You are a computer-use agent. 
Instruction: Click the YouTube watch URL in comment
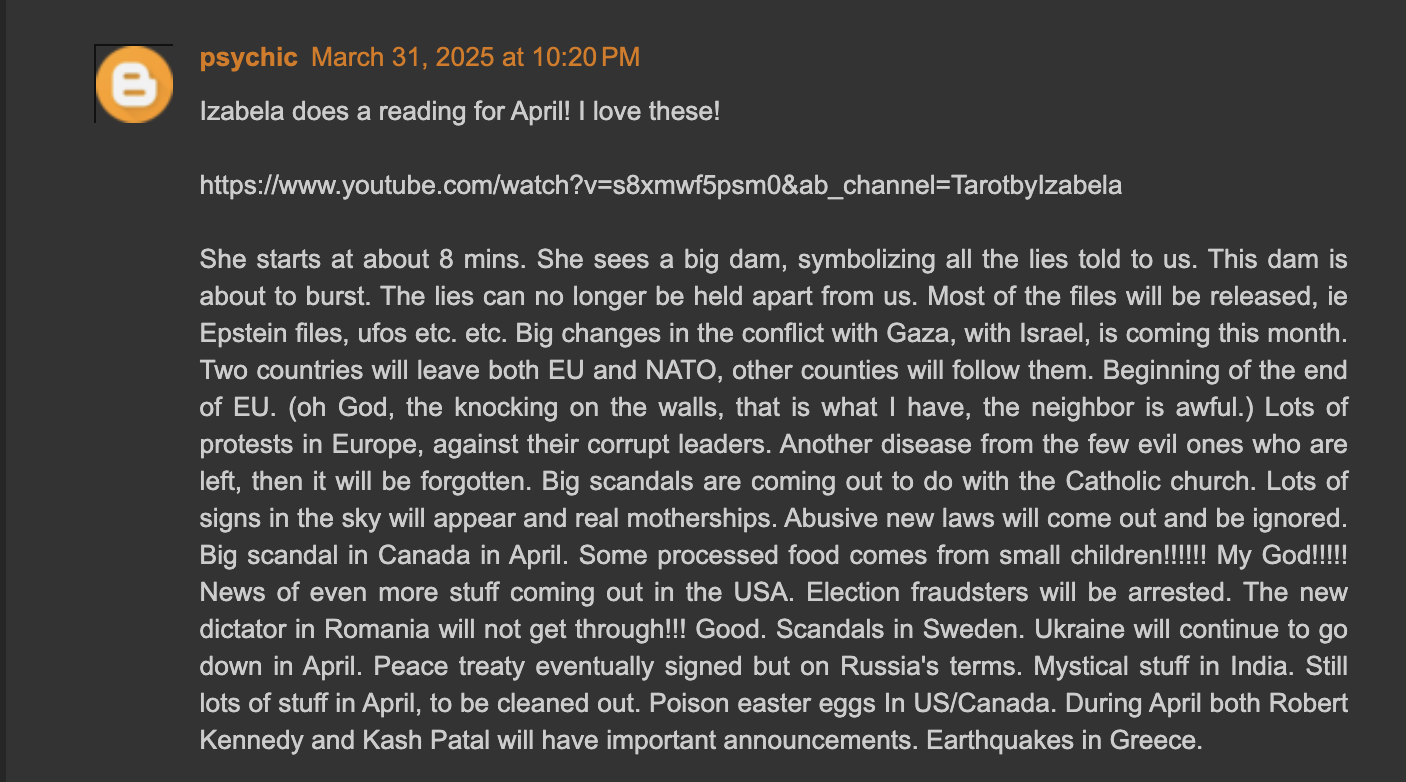coord(661,185)
